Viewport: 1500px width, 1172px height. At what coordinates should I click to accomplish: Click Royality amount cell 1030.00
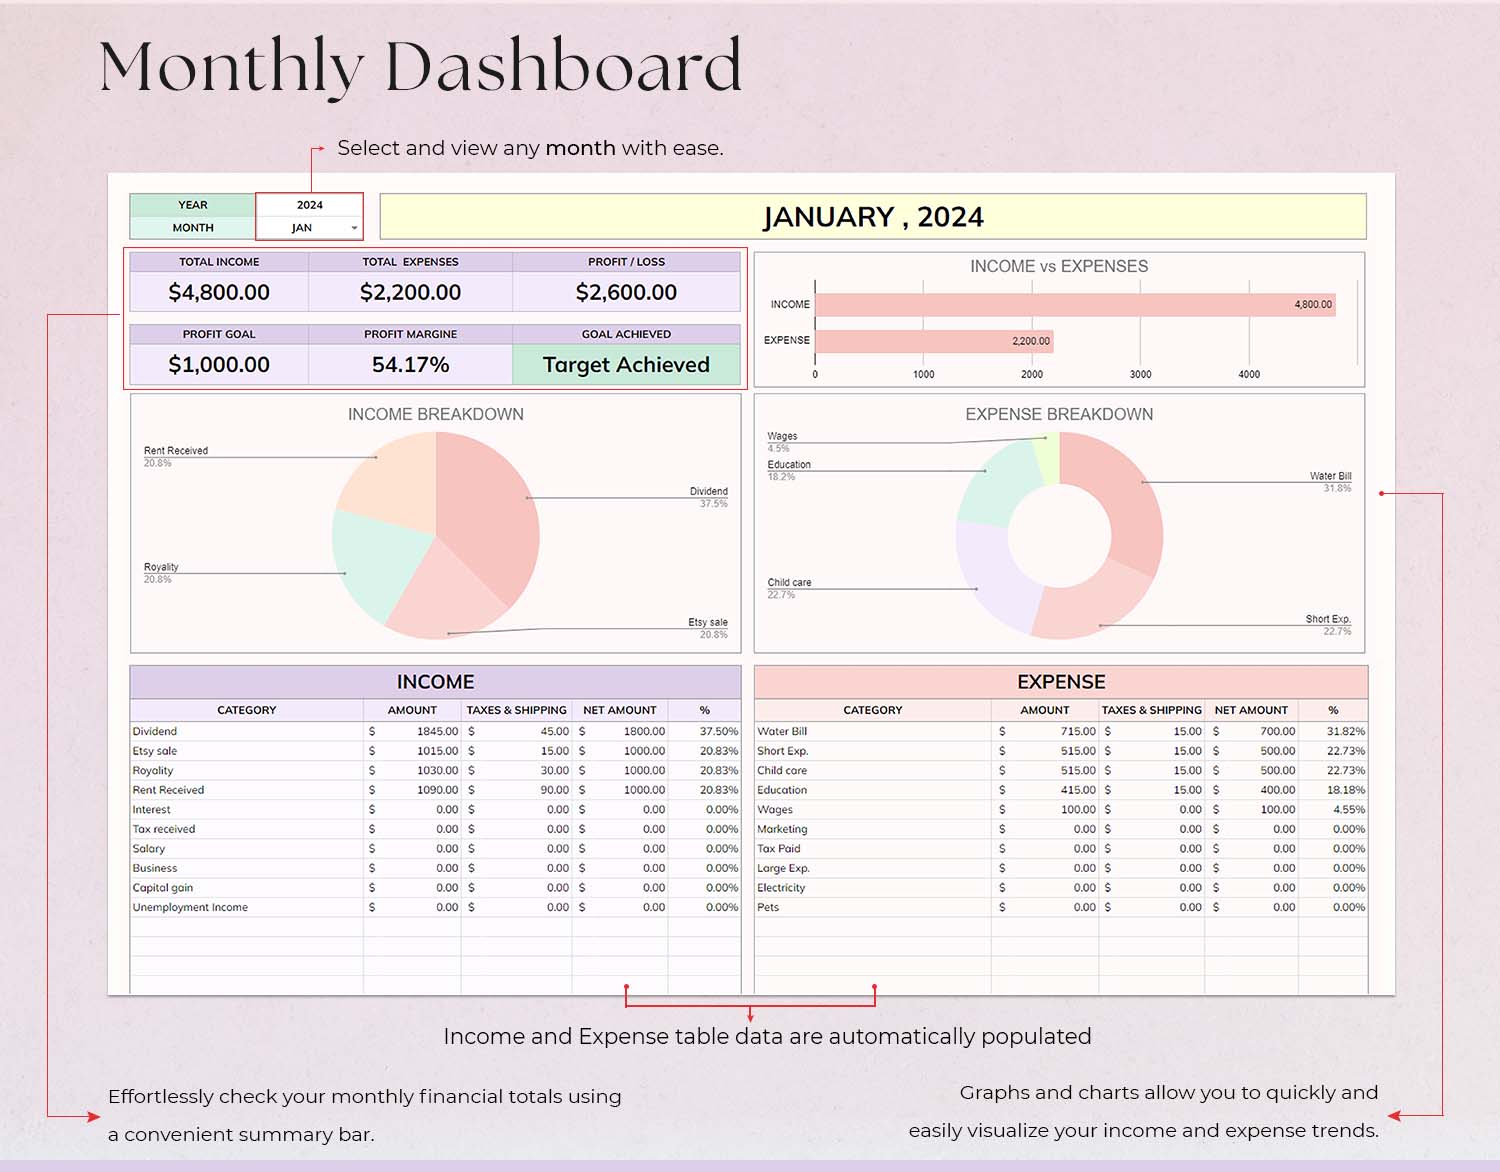412,770
